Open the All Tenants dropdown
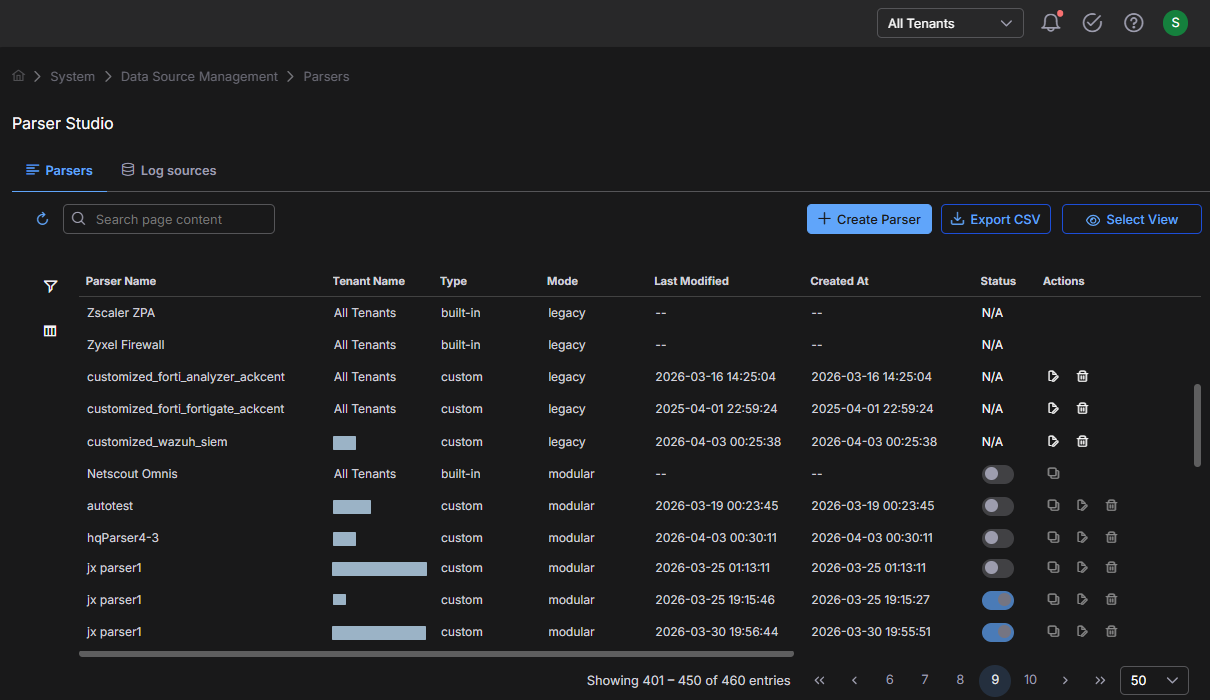The image size is (1210, 700). (x=949, y=23)
